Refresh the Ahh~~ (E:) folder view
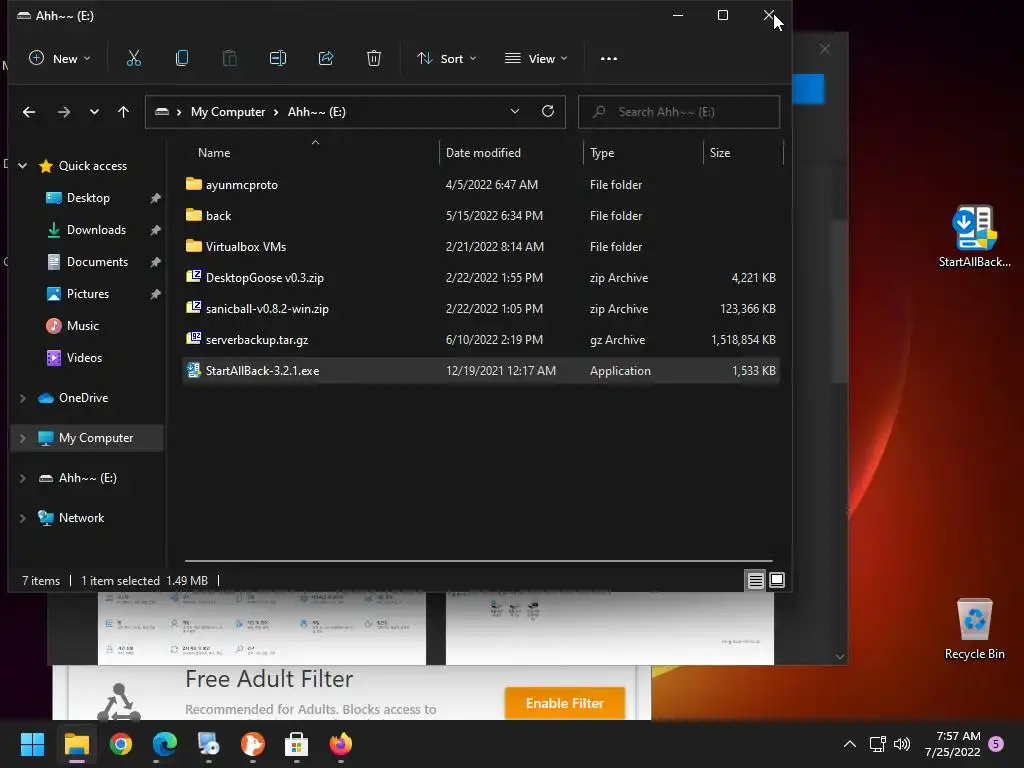The width and height of the screenshot is (1024, 768). pos(548,112)
